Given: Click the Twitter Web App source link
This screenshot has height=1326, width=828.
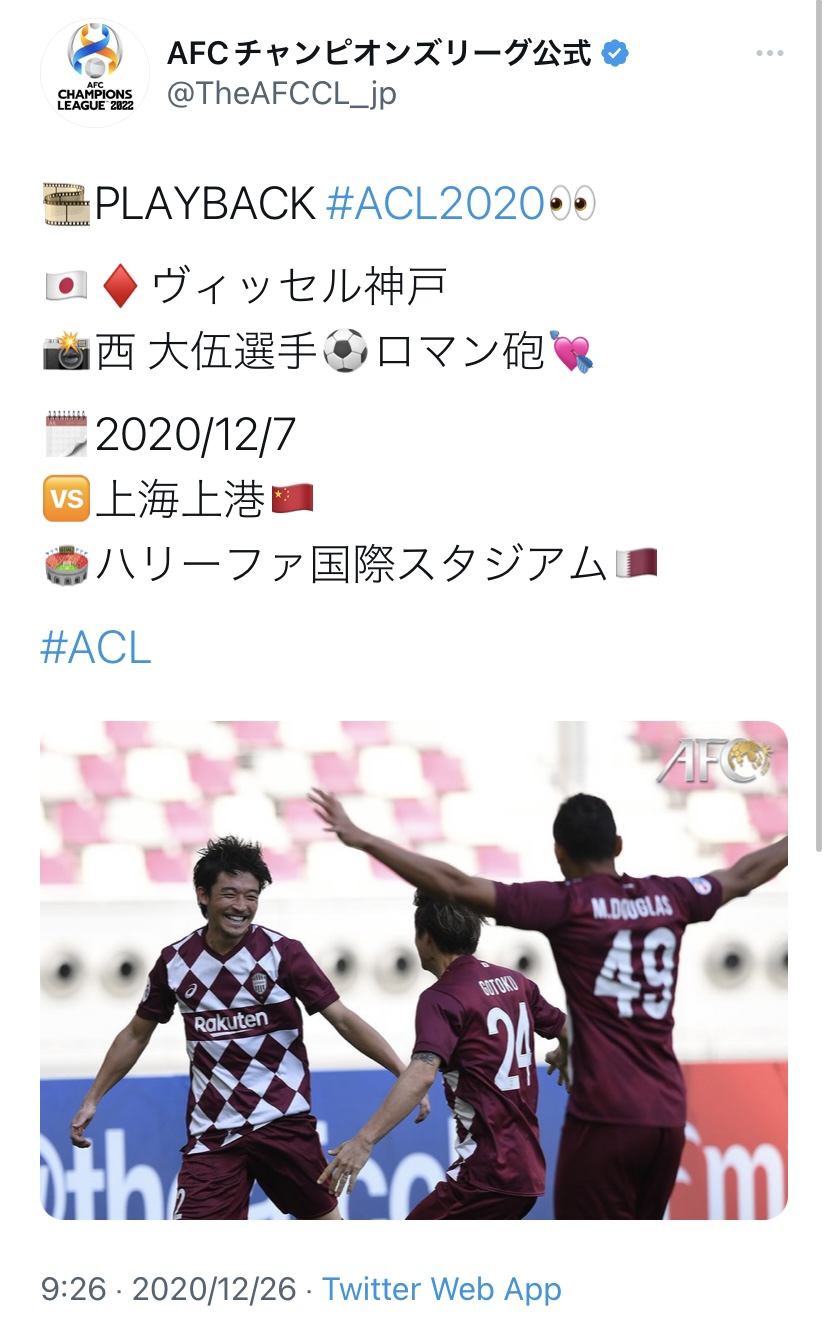Looking at the screenshot, I should pyautogui.click(x=442, y=1289).
